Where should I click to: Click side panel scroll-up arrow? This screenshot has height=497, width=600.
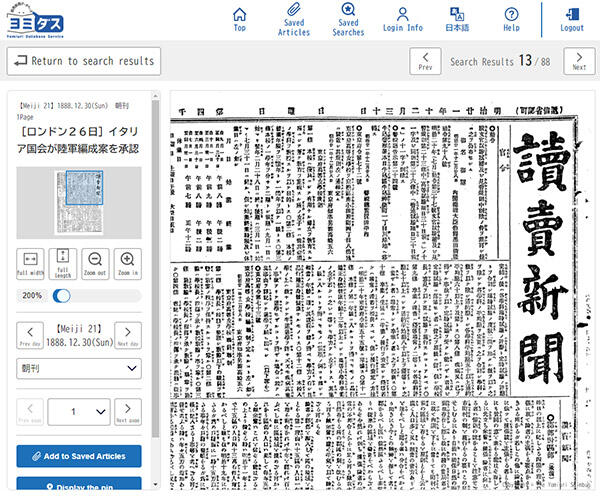[155, 96]
